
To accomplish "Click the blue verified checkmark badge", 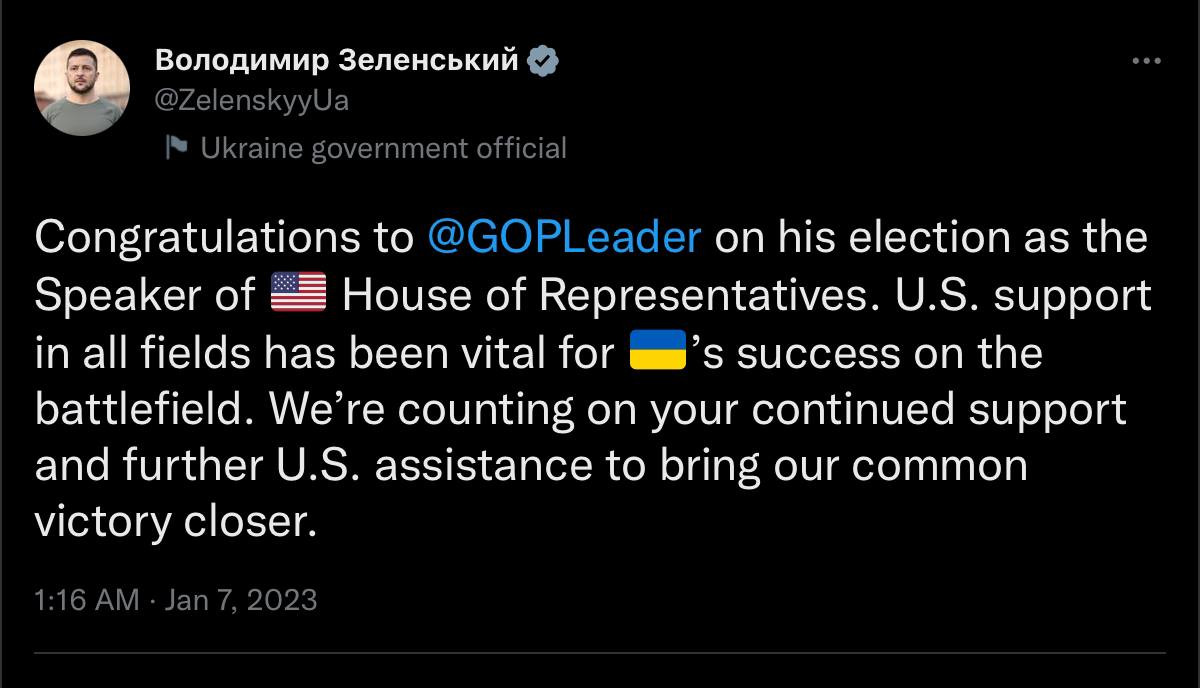I will pos(543,61).
